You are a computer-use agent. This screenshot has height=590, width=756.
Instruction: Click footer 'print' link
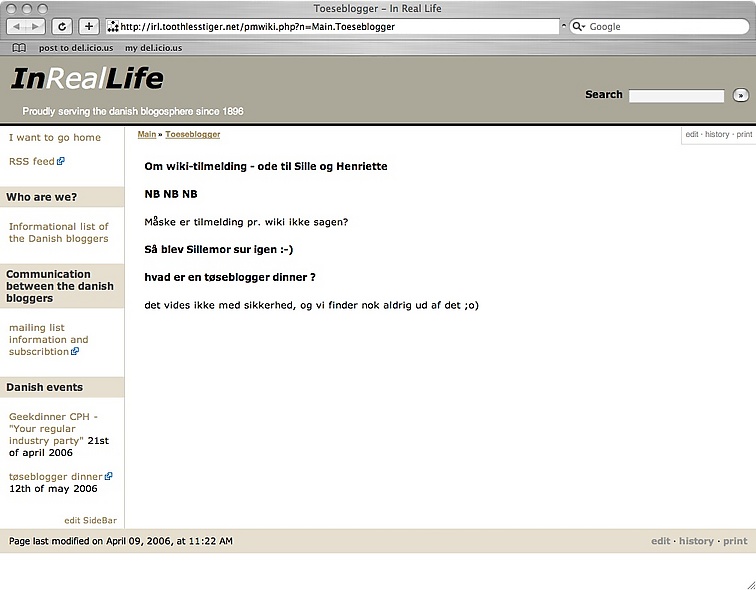tap(735, 541)
